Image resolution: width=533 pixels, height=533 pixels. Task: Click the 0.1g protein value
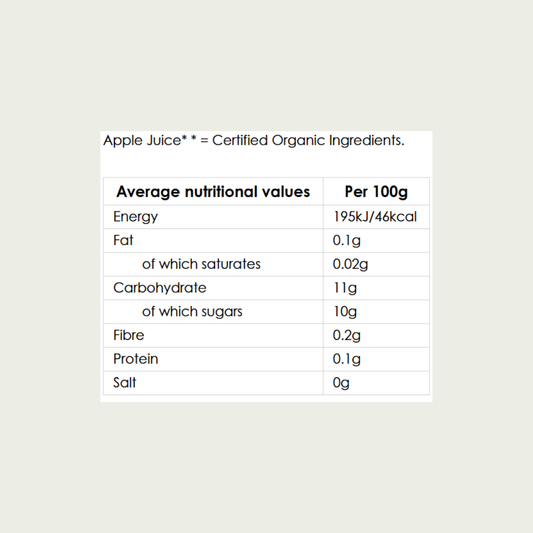coord(346,359)
